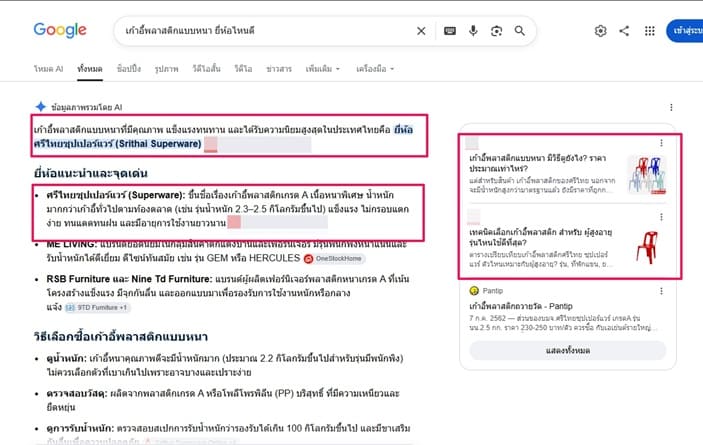Image resolution: width=703 pixels, height=445 pixels.
Task: Open the Short videos tab
Action: [x=206, y=69]
